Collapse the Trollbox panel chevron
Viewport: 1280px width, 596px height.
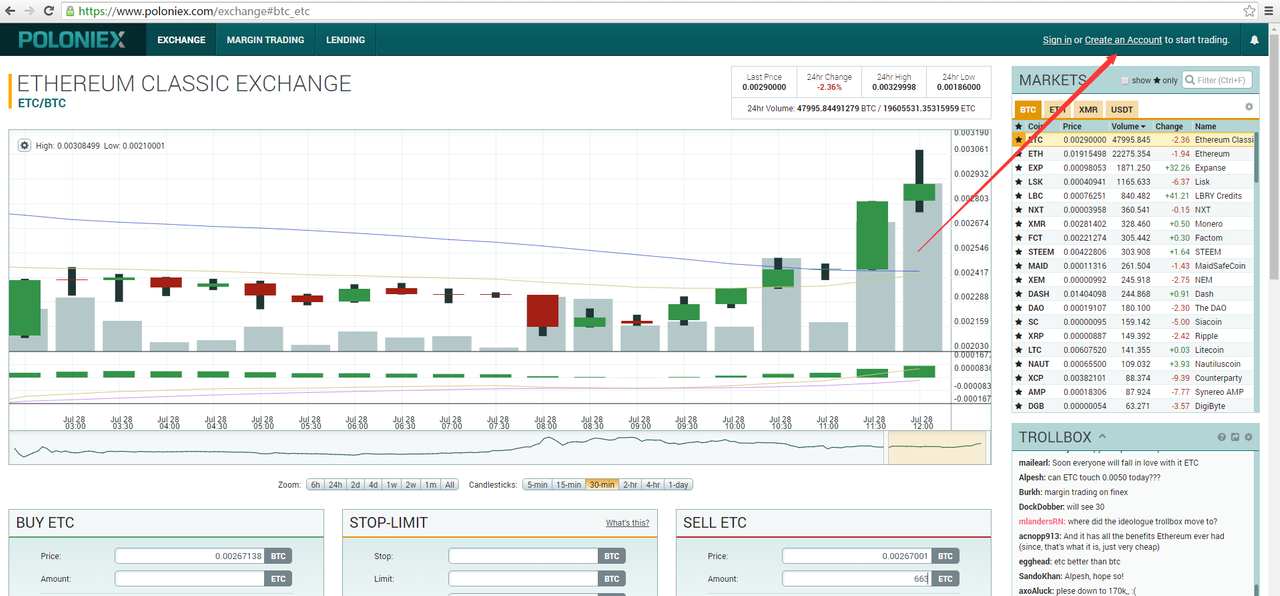[x=1102, y=437]
